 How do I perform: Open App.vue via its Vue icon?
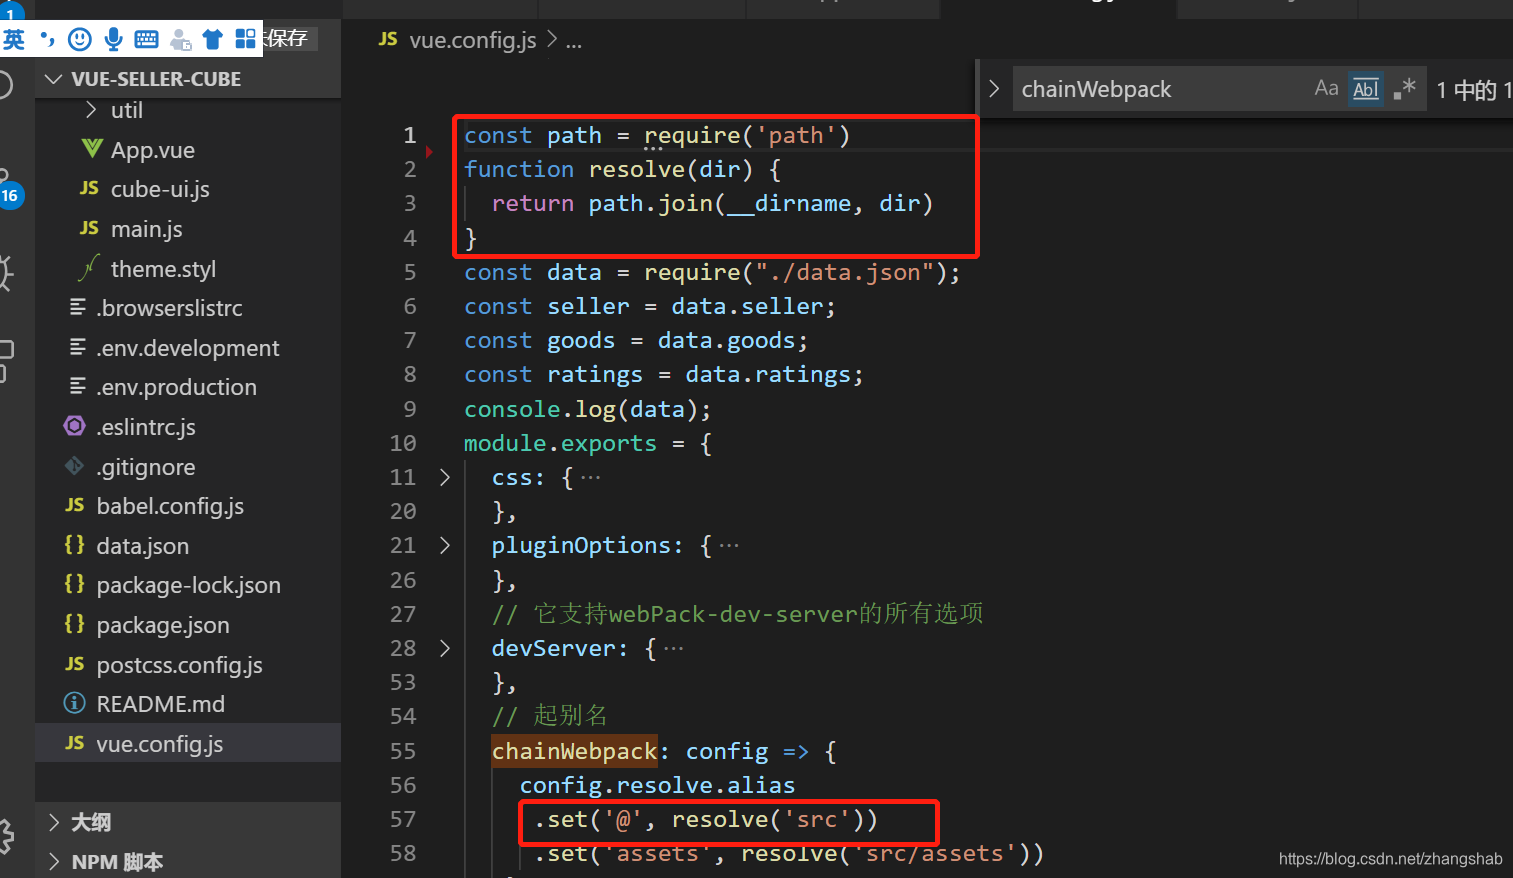[92, 149]
